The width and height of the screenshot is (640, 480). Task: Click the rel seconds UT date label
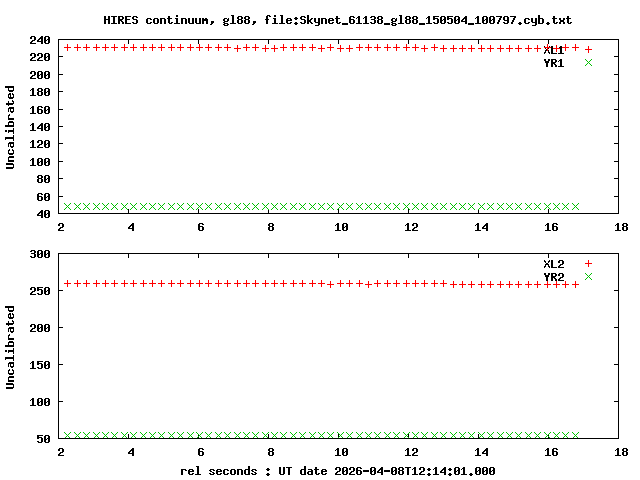(338, 470)
